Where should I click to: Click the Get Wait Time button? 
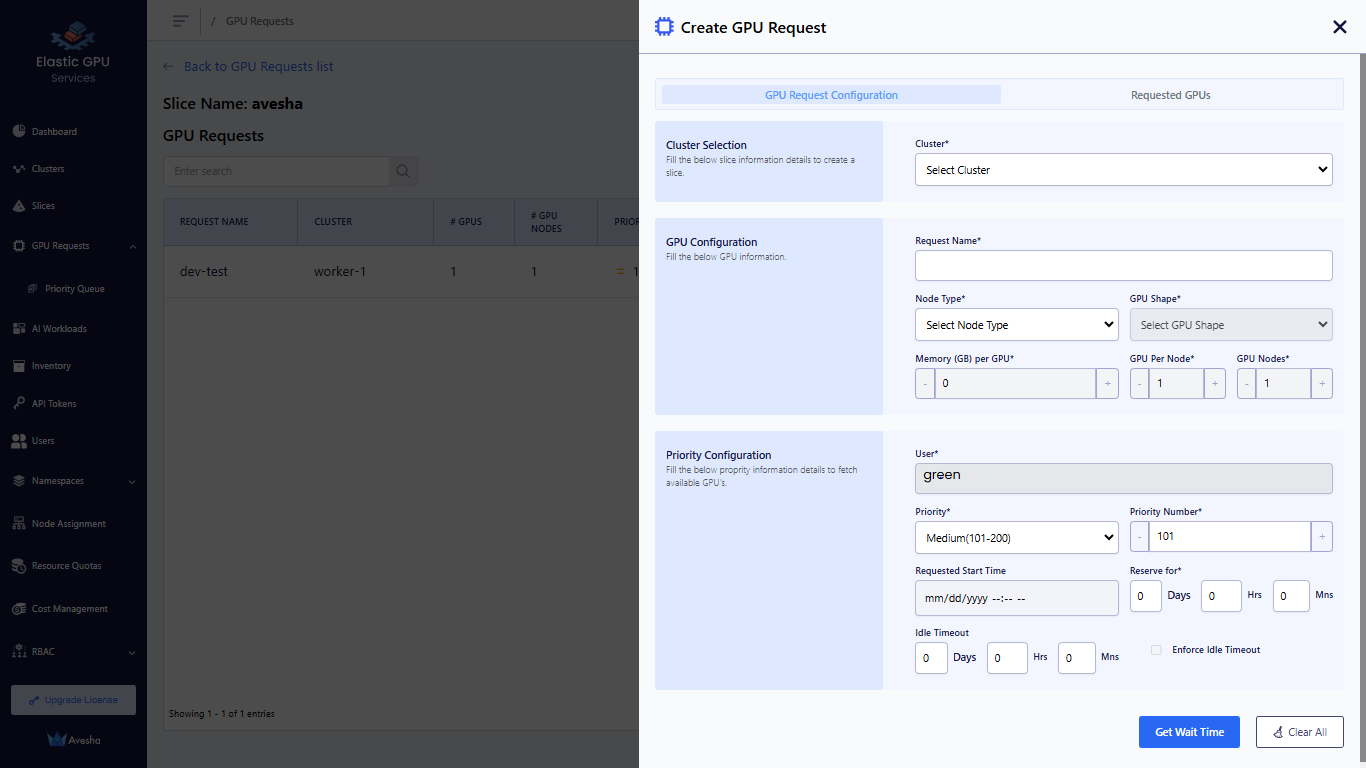1189,732
